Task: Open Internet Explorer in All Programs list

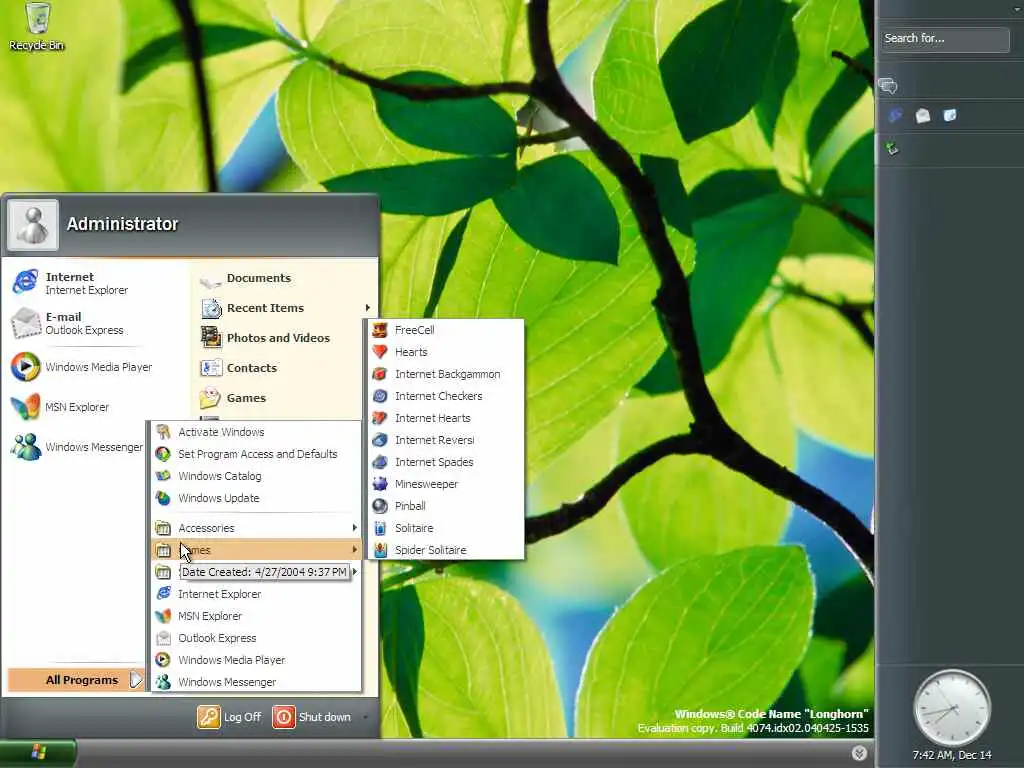Action: (256, 594)
